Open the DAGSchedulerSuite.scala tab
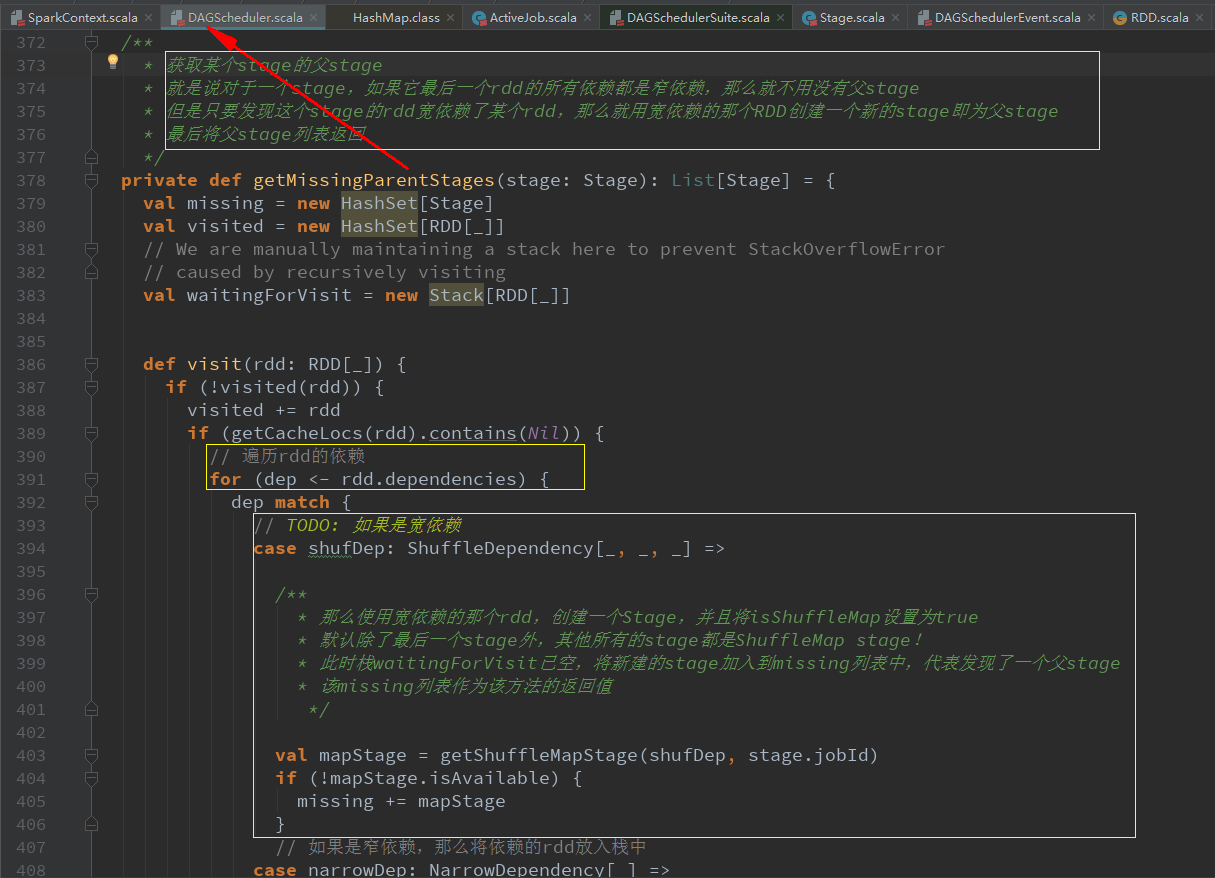The width and height of the screenshot is (1215, 878). pos(698,18)
